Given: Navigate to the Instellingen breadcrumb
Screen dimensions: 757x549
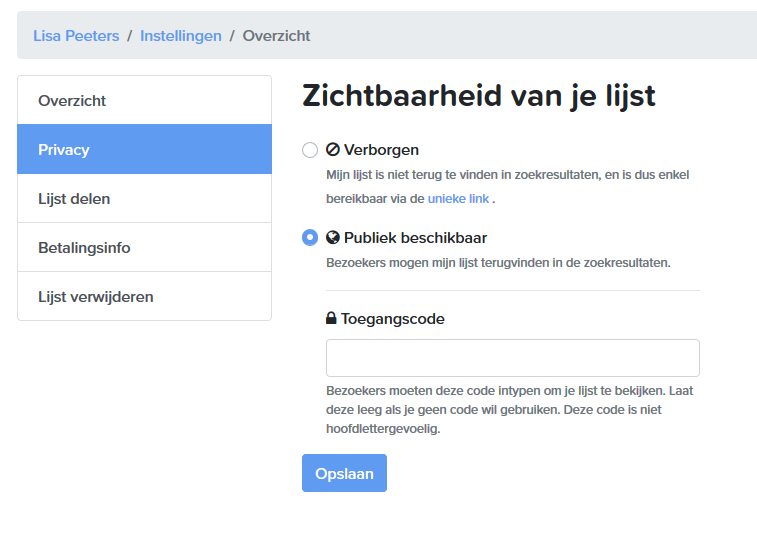Looking at the screenshot, I should (181, 36).
